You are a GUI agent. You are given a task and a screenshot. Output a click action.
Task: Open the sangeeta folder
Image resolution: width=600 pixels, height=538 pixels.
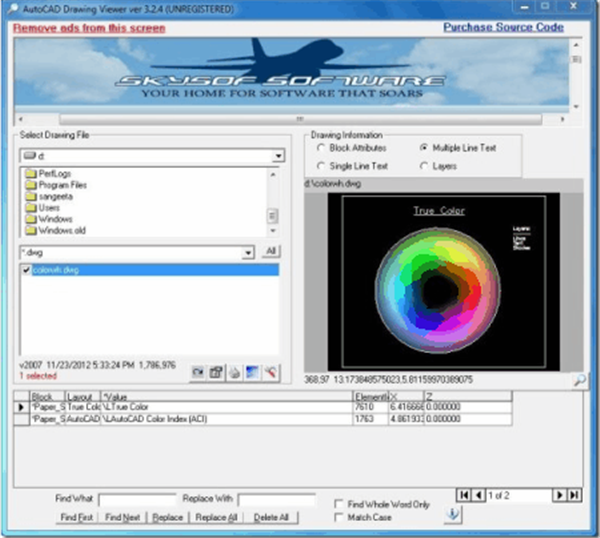coord(49,197)
